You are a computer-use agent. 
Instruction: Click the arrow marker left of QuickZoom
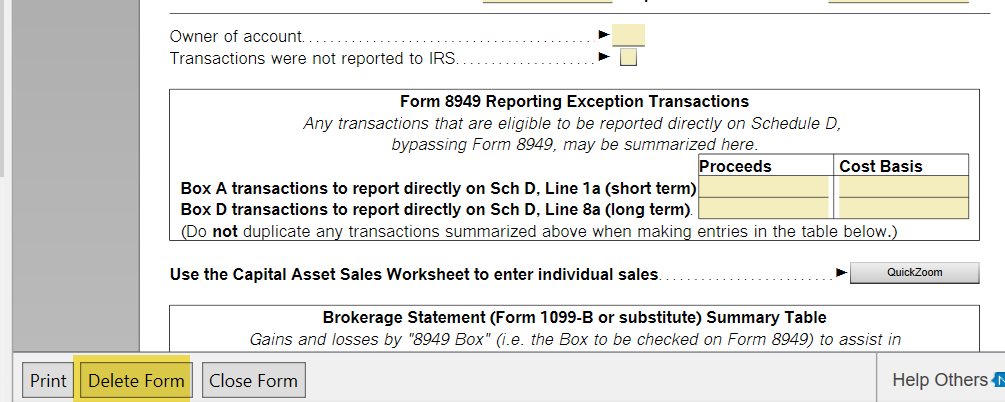pyautogui.click(x=842, y=273)
